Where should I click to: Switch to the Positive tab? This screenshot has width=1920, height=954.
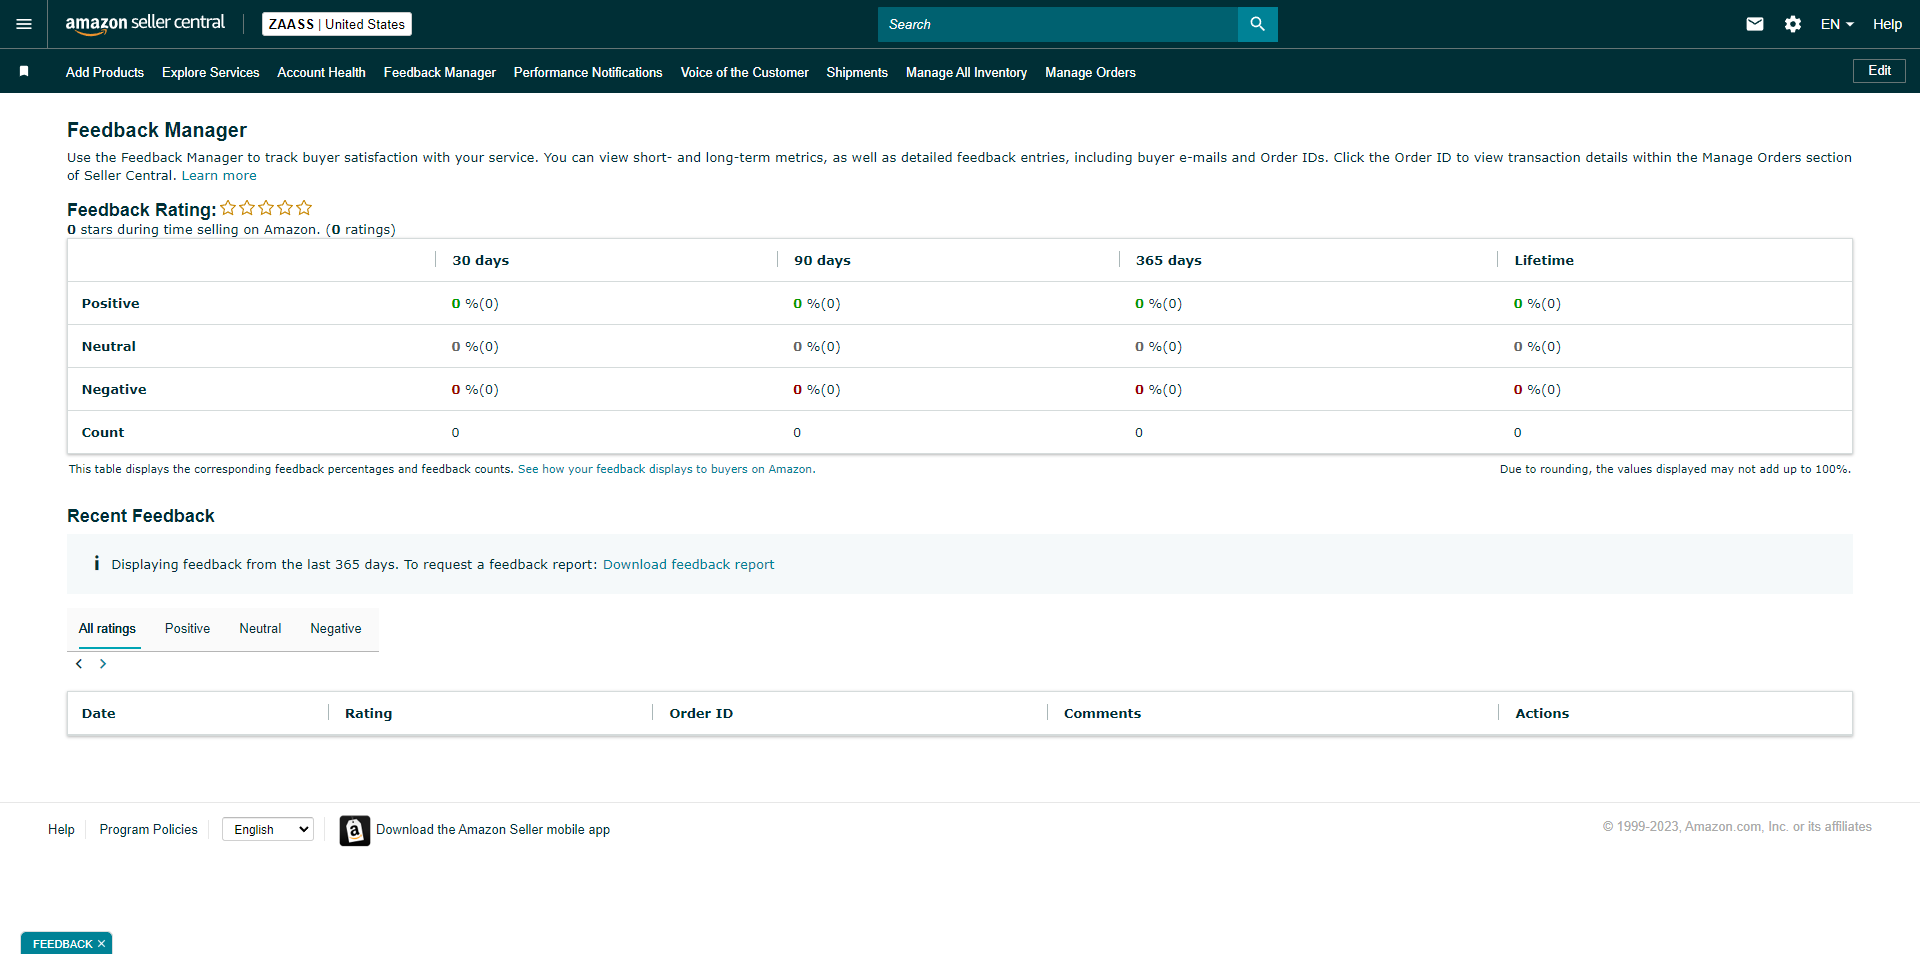point(187,628)
